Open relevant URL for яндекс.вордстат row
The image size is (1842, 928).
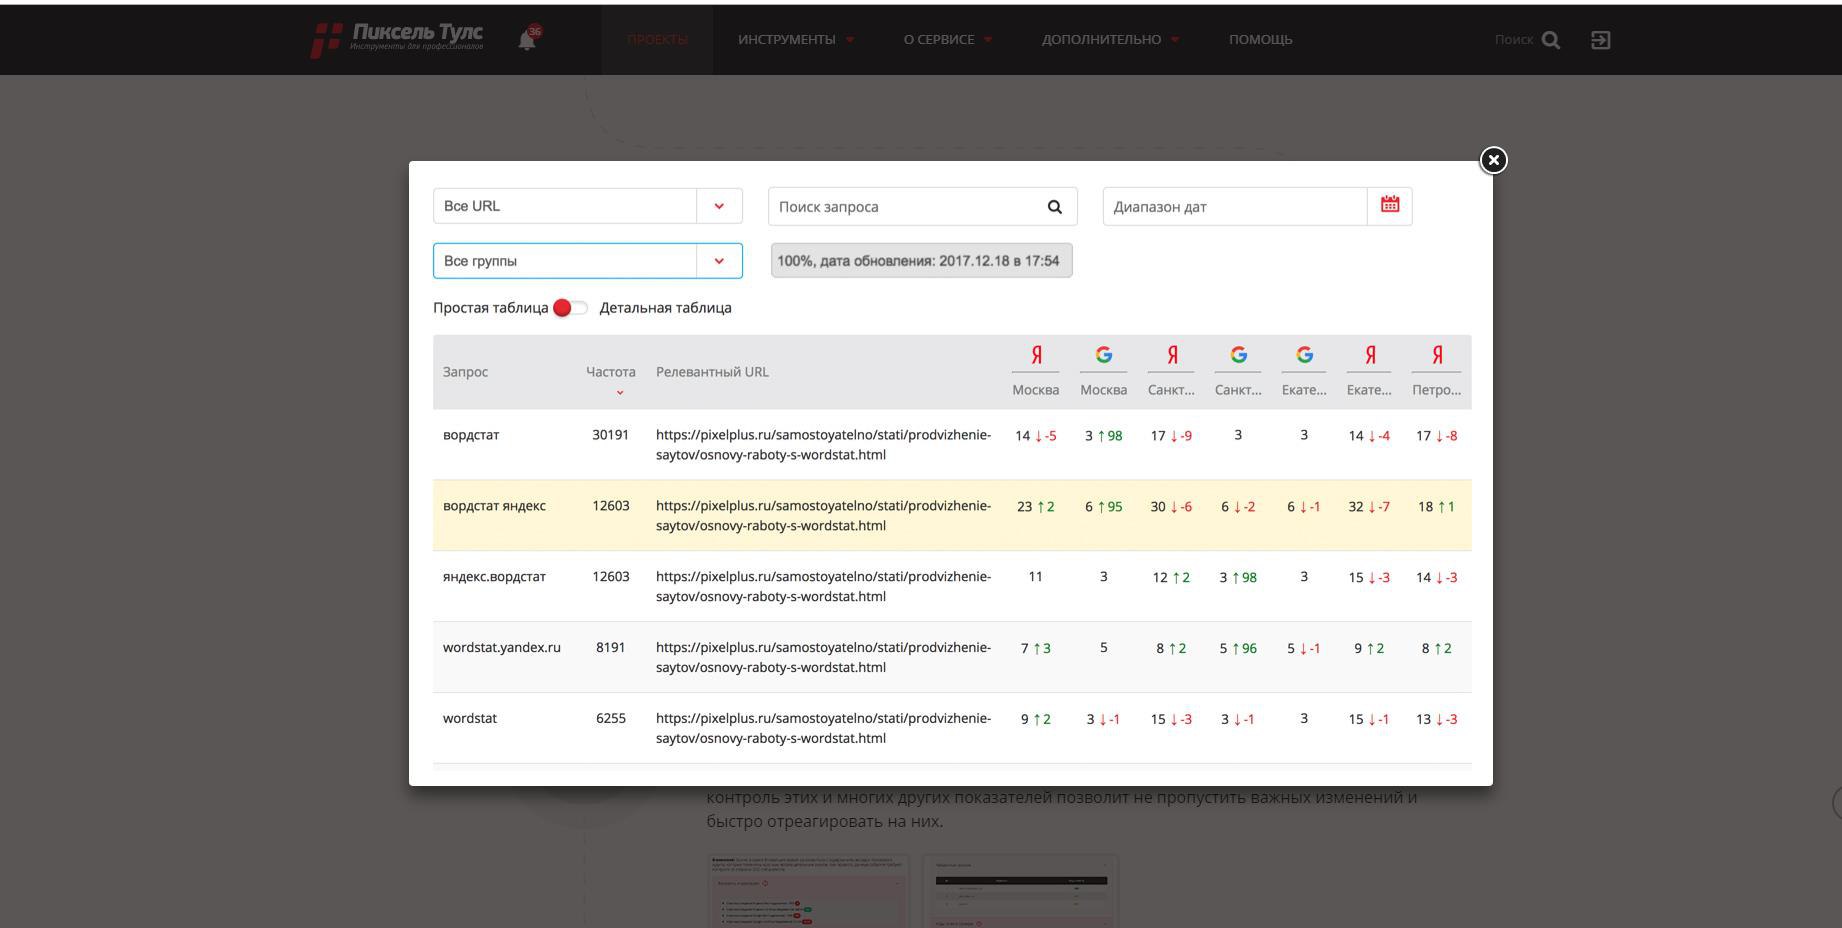pos(823,587)
